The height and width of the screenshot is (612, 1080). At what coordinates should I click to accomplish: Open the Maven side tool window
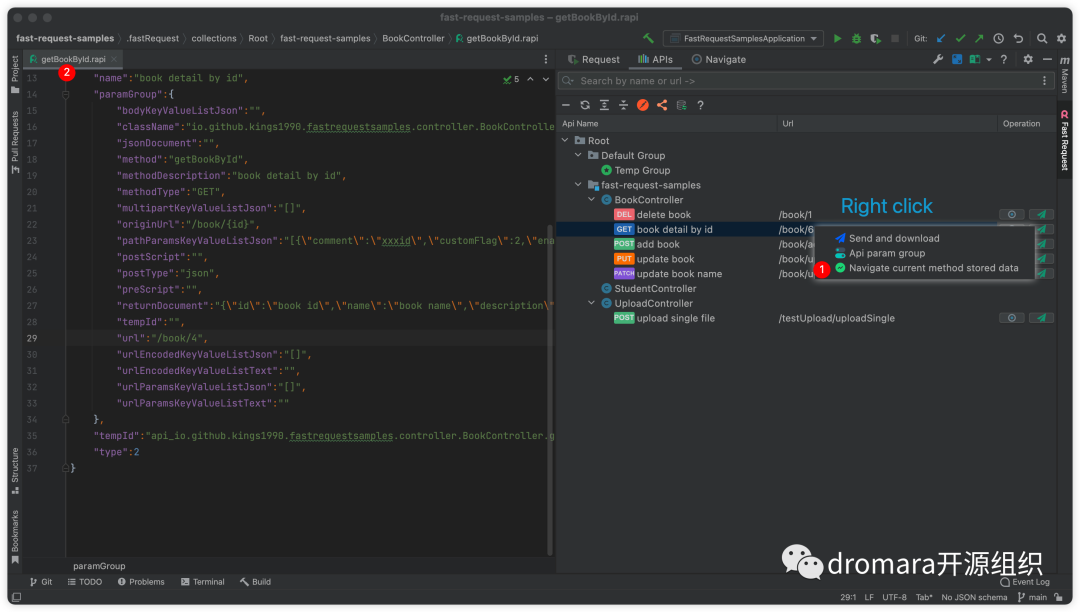[x=1064, y=76]
